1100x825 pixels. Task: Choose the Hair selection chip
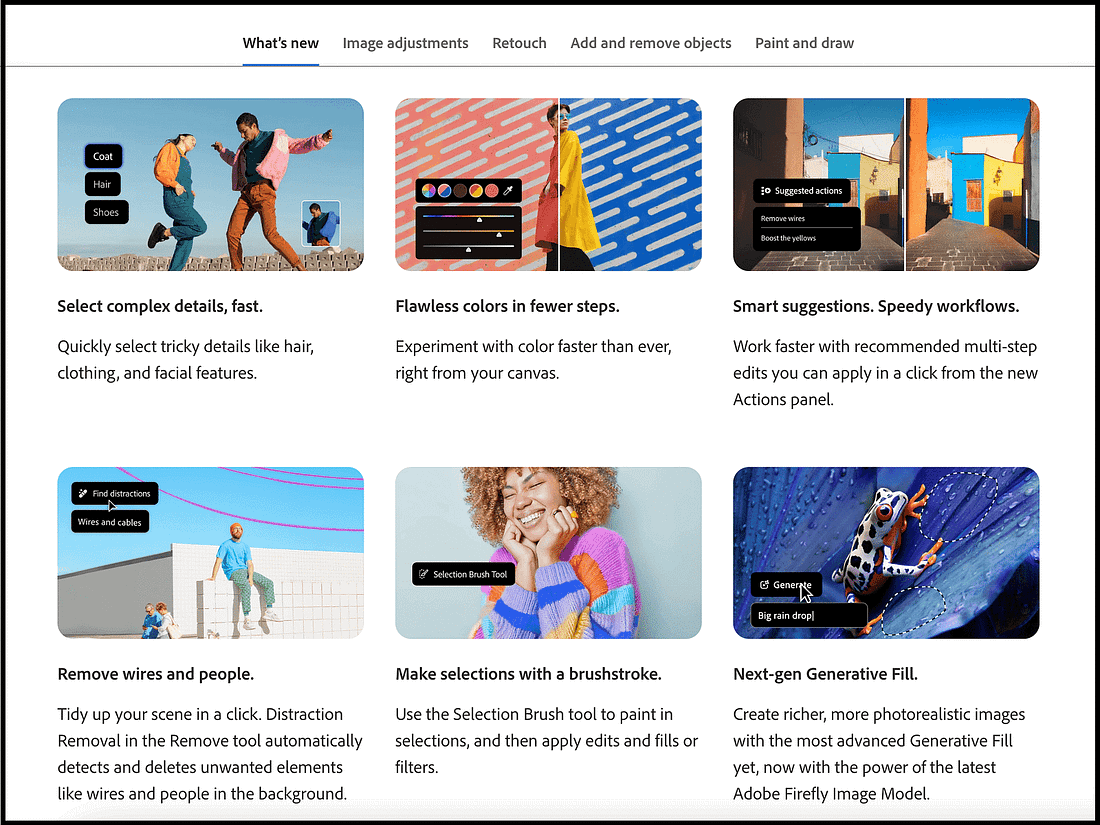(102, 184)
